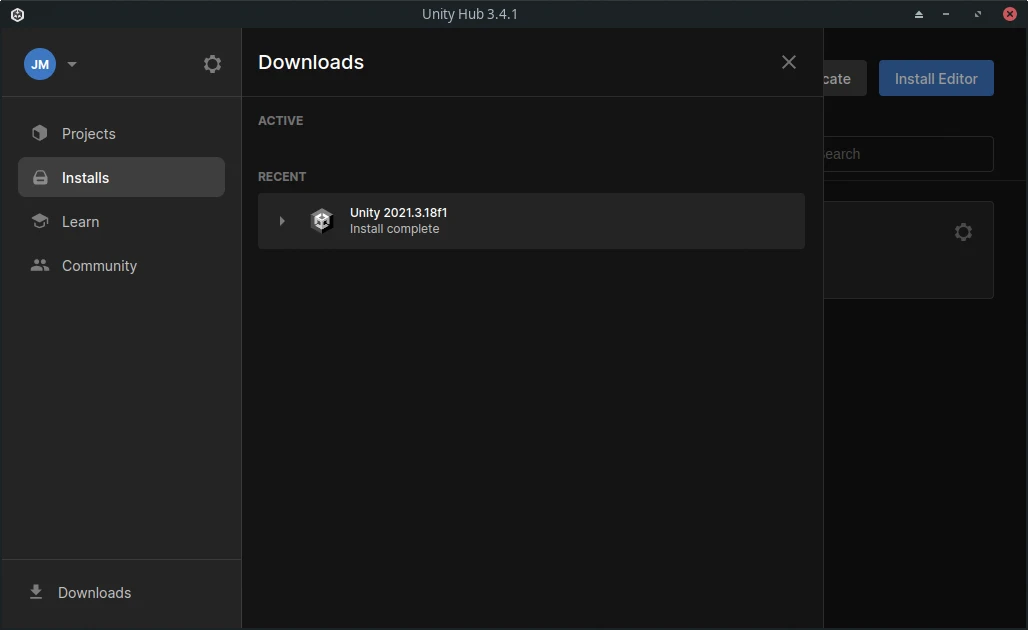Click the Learn graduation cap icon
Screen dimensions: 1028x630
(x=39, y=221)
